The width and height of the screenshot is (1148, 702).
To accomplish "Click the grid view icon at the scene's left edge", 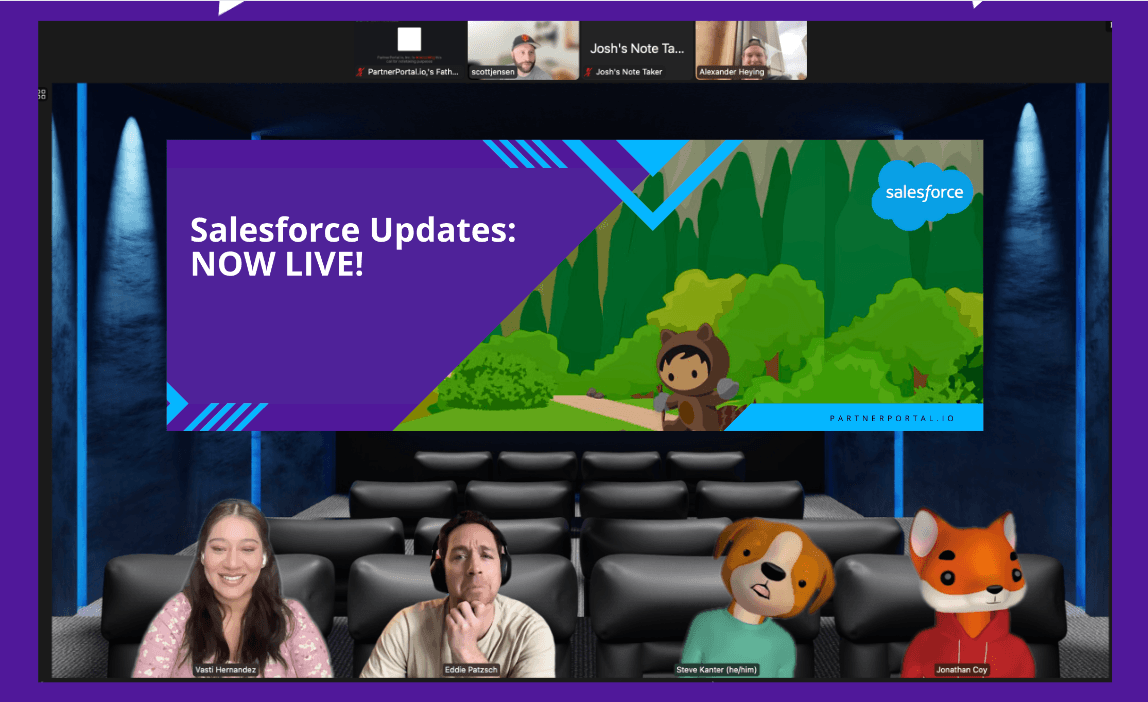I will [42, 94].
